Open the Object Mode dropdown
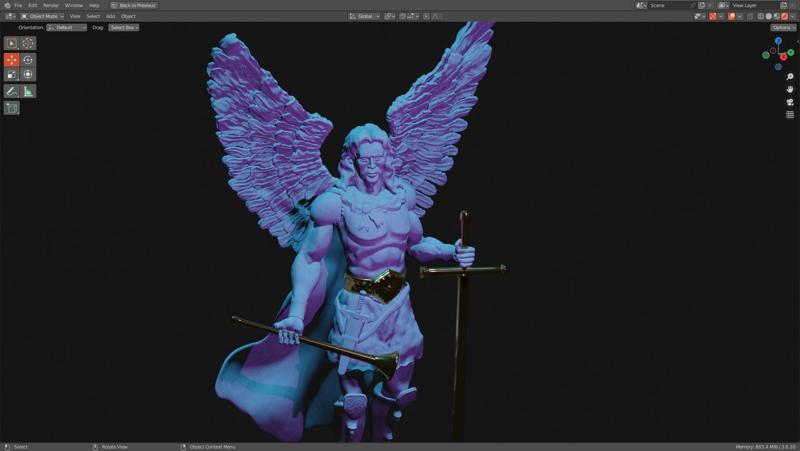This screenshot has width=800, height=451. [42, 16]
